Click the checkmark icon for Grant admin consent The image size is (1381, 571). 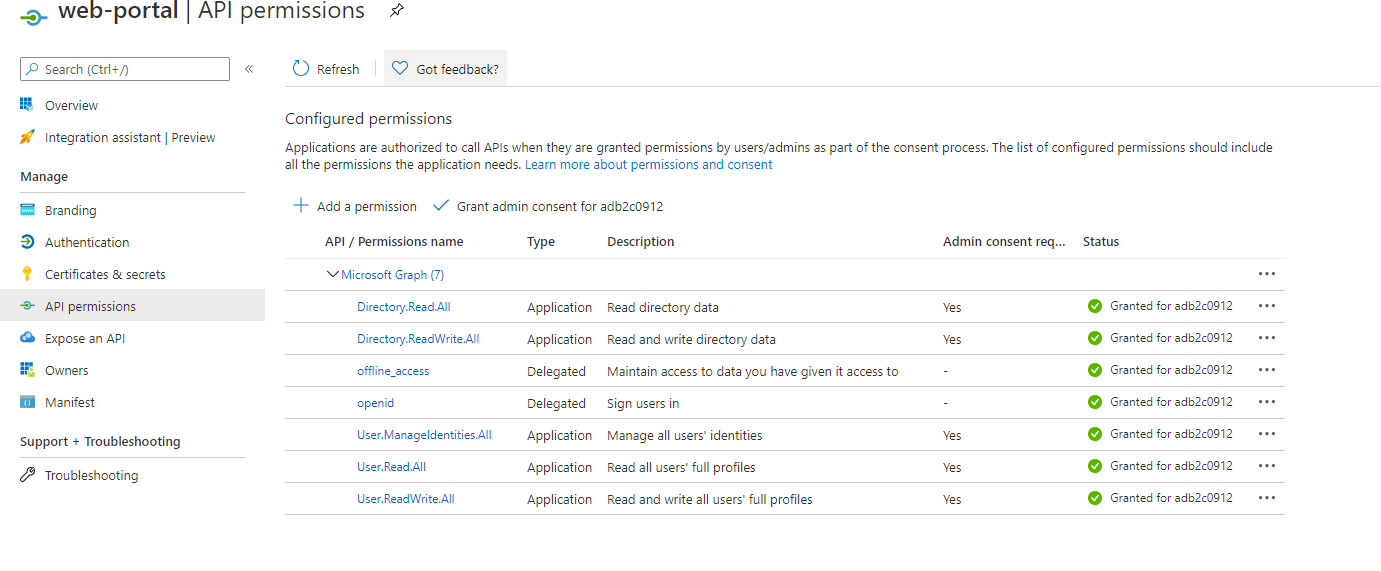[x=440, y=206]
